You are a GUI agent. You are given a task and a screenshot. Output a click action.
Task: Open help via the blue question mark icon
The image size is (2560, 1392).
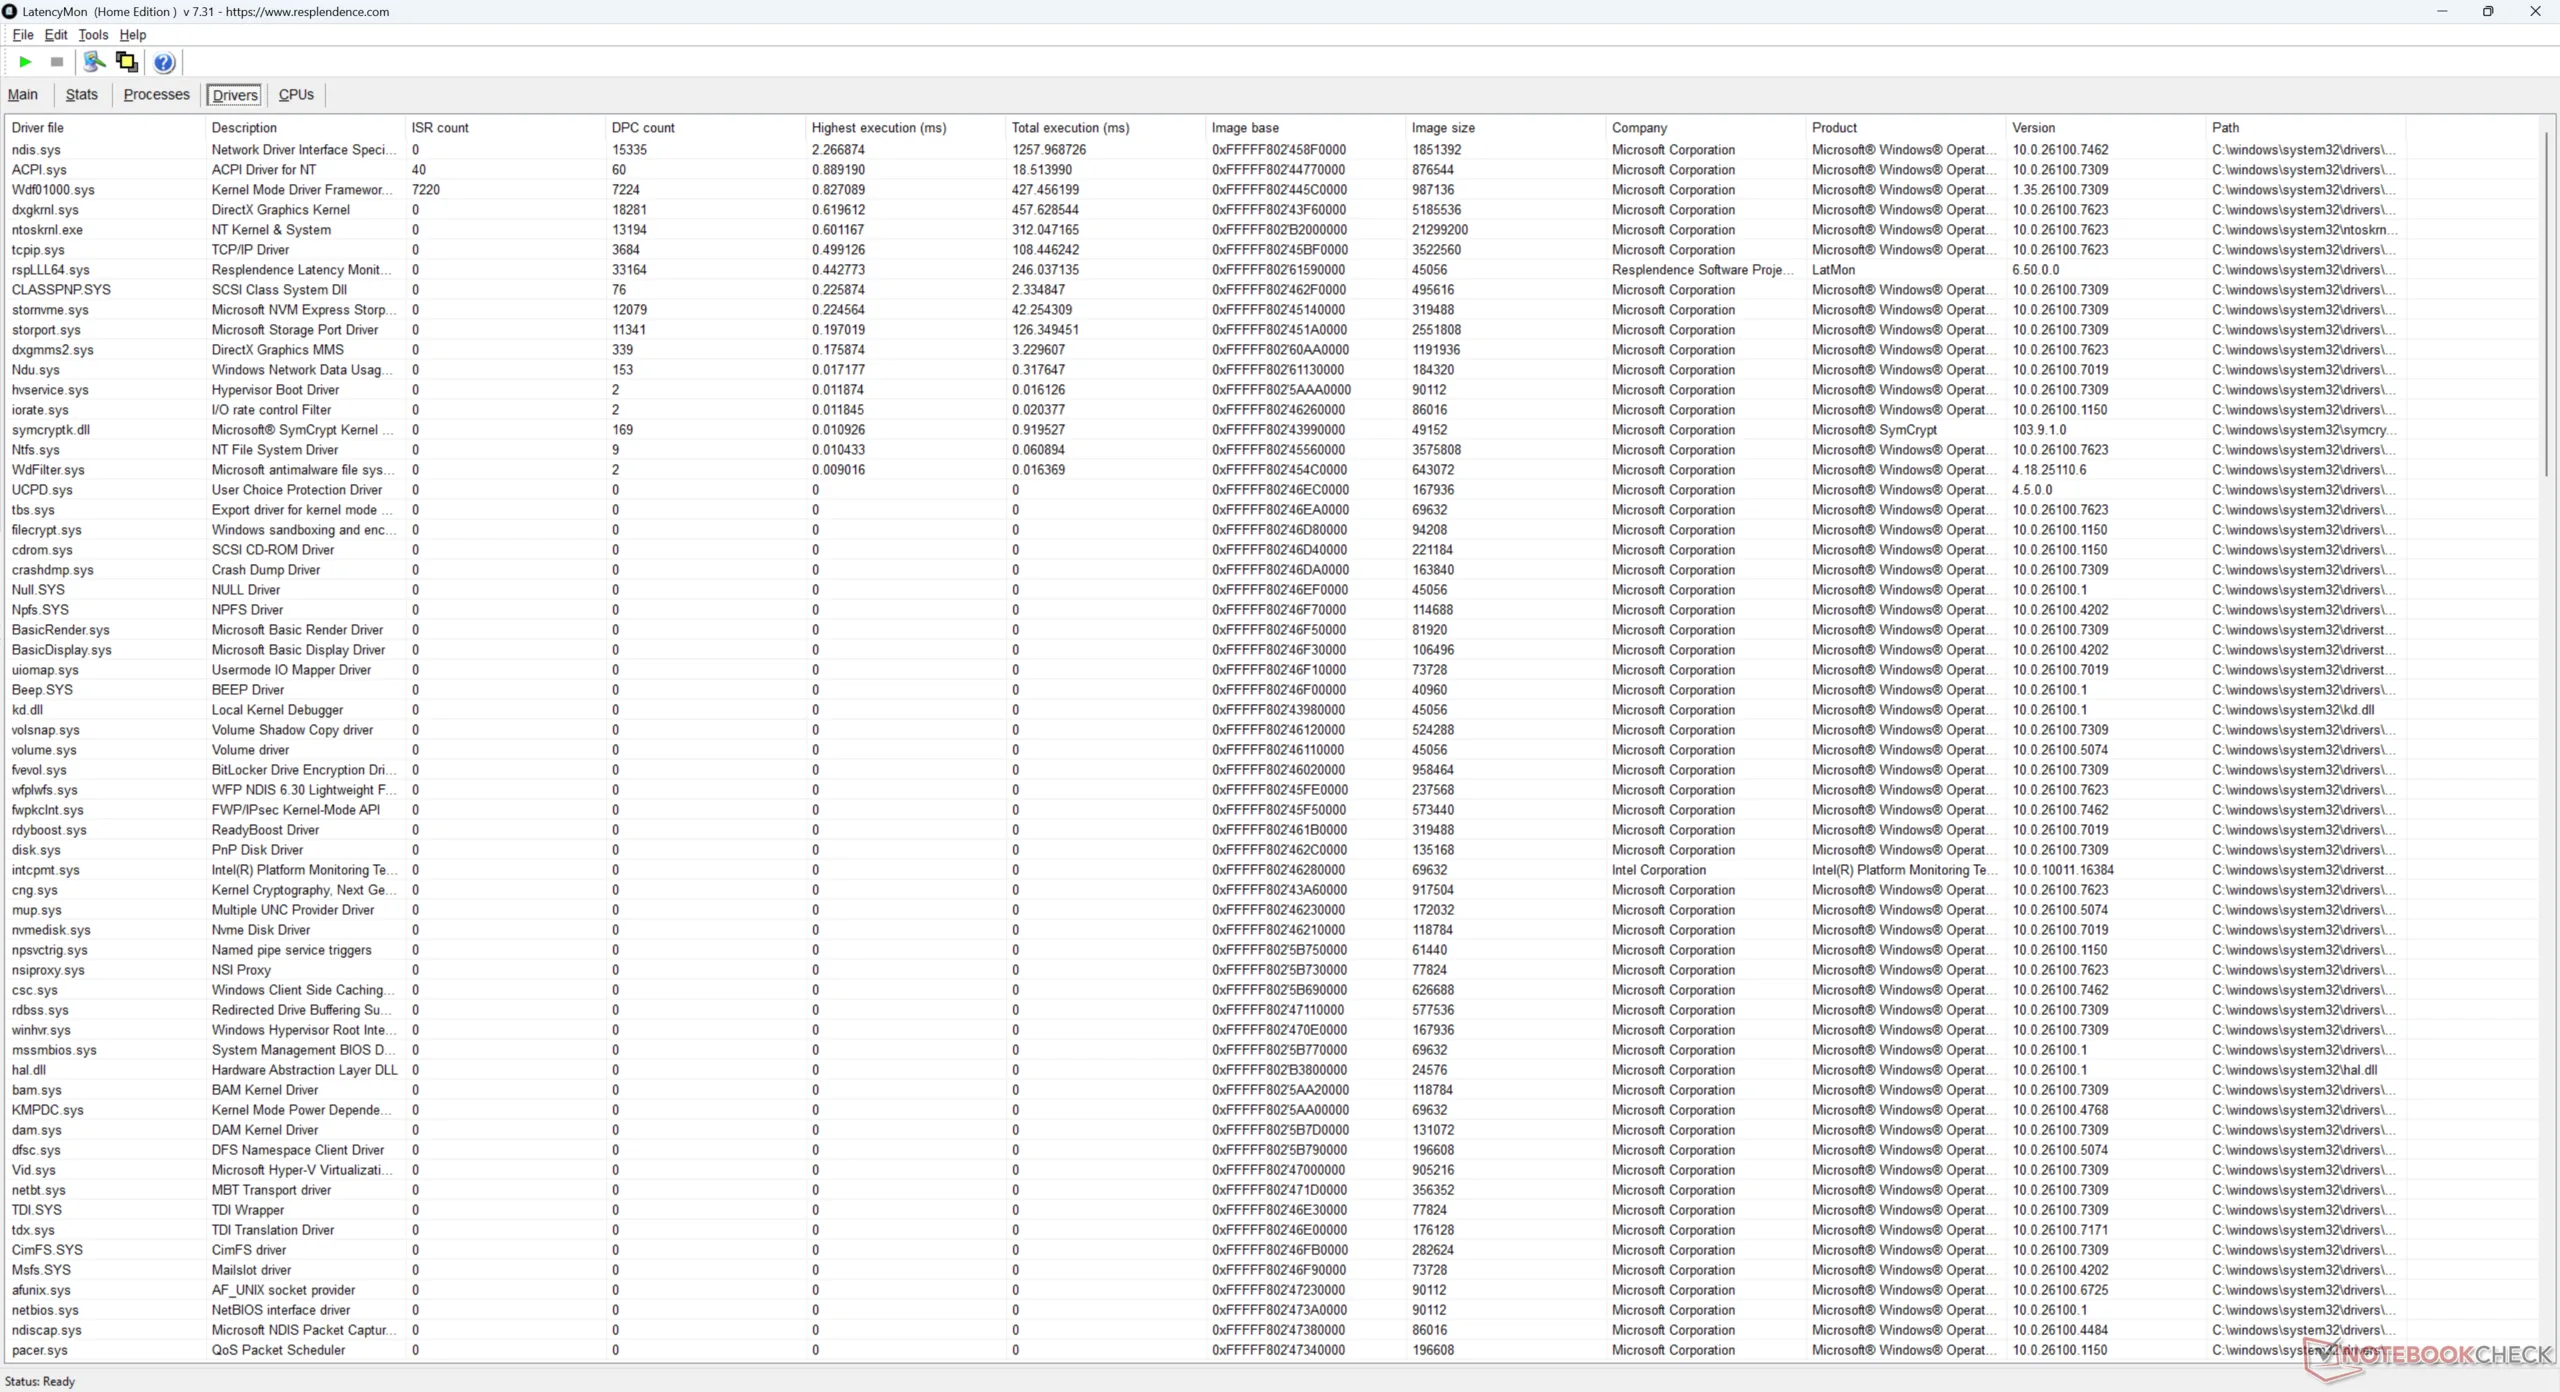pos(164,62)
